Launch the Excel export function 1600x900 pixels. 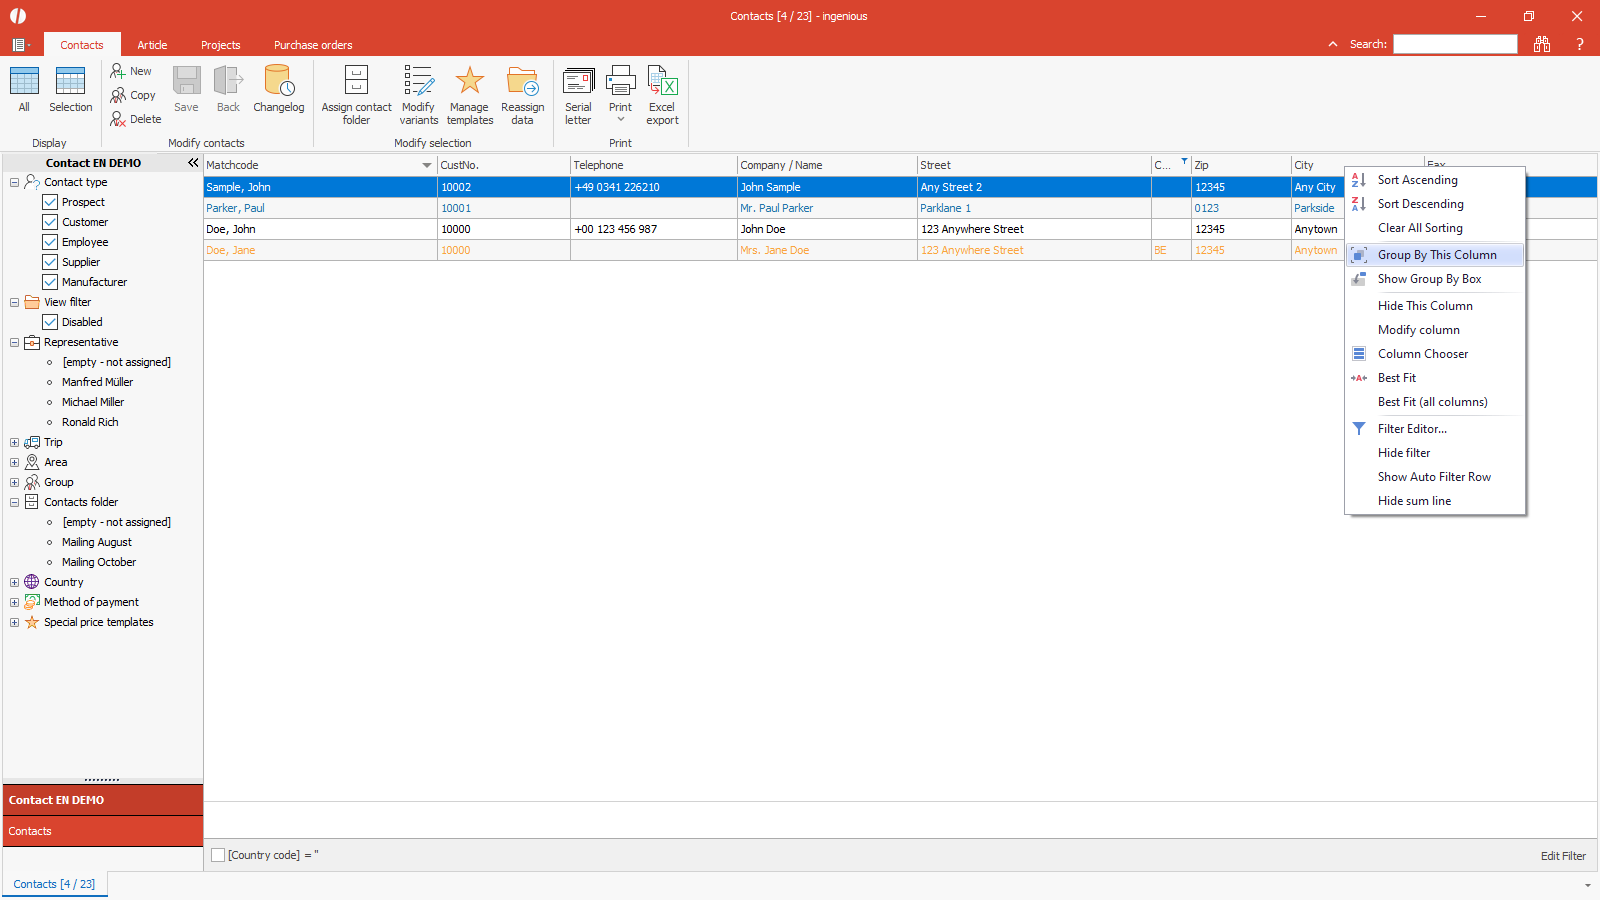(662, 82)
